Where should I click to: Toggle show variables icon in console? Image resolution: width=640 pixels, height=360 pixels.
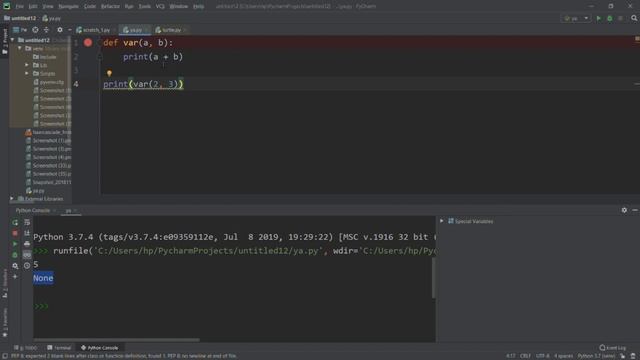coord(27,255)
